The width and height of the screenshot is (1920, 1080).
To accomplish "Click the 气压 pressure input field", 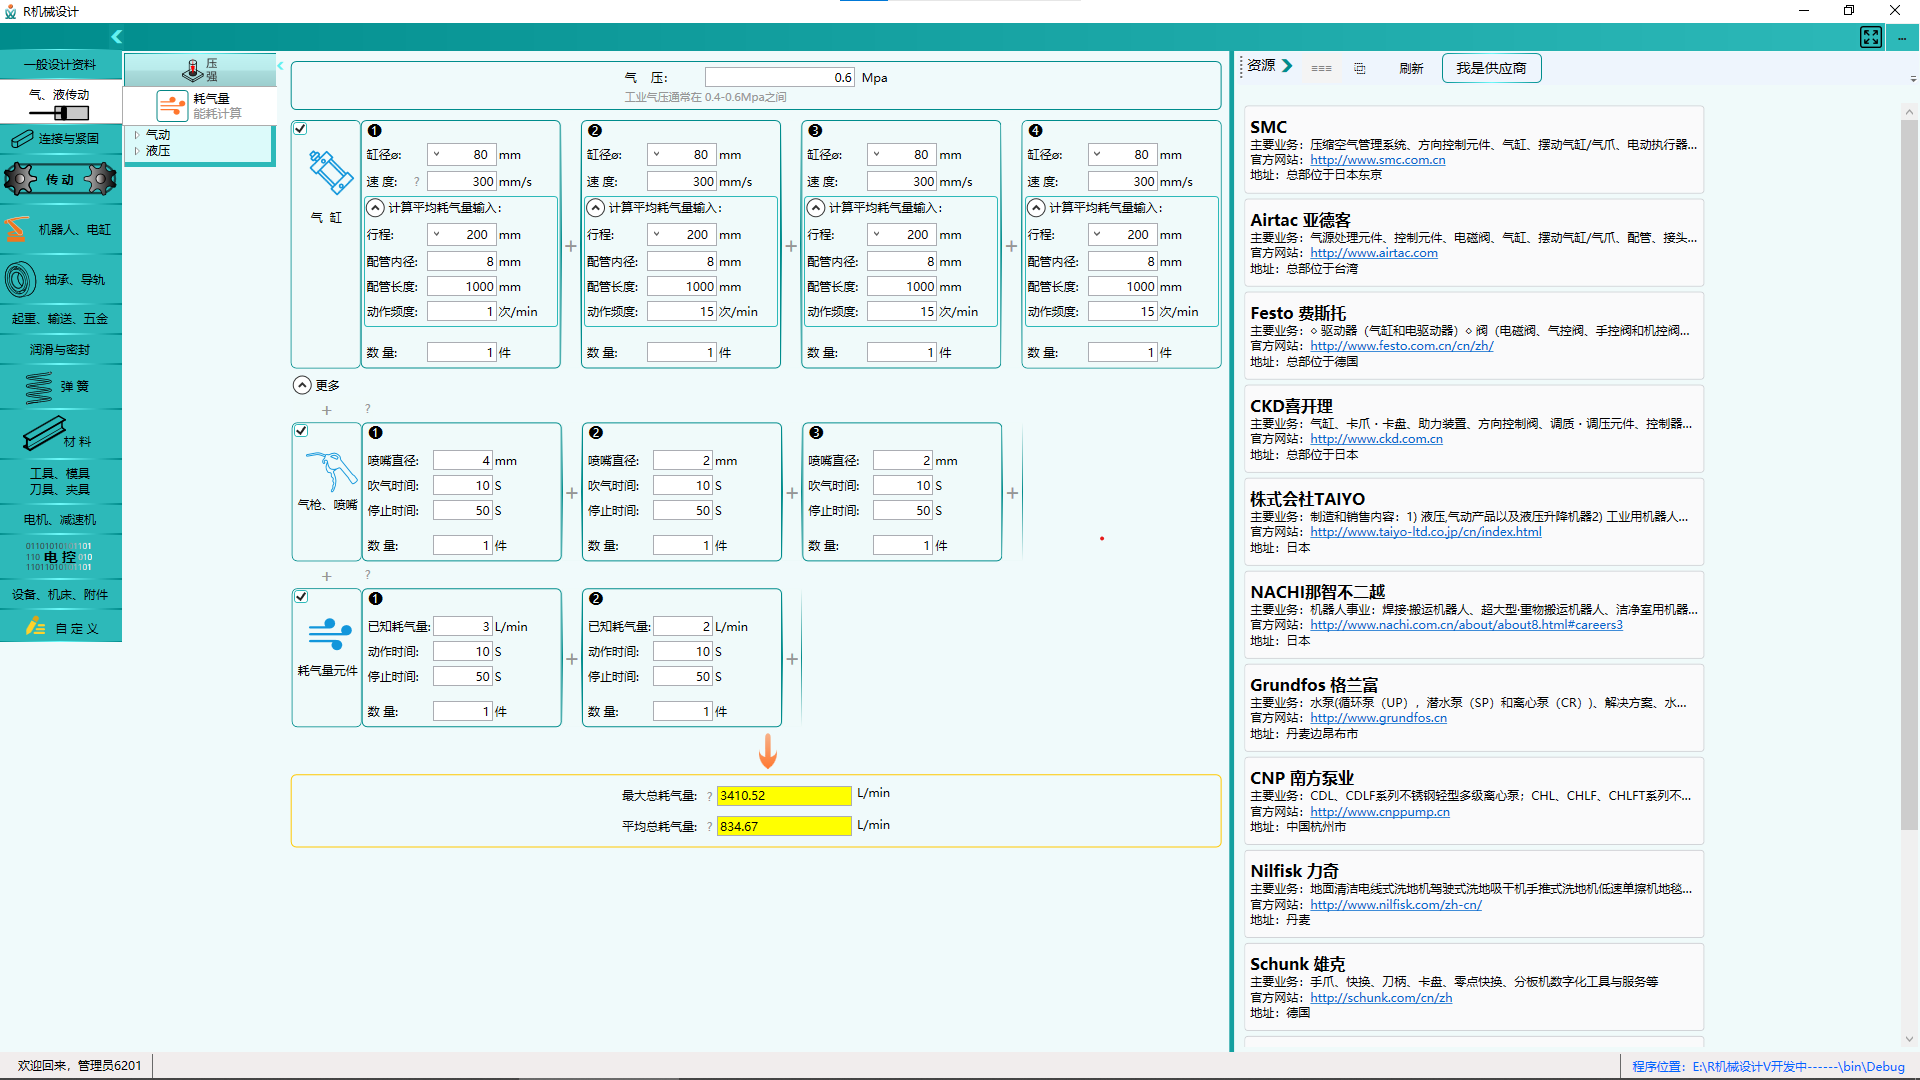I will coord(779,78).
